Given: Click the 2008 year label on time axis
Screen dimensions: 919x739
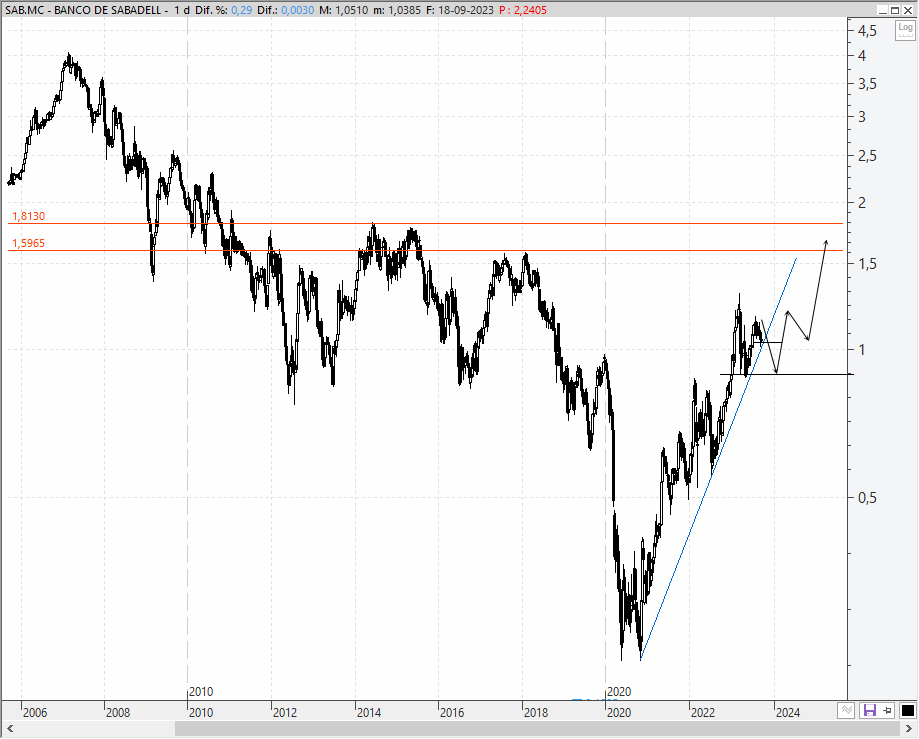Looking at the screenshot, I should coord(118,713).
